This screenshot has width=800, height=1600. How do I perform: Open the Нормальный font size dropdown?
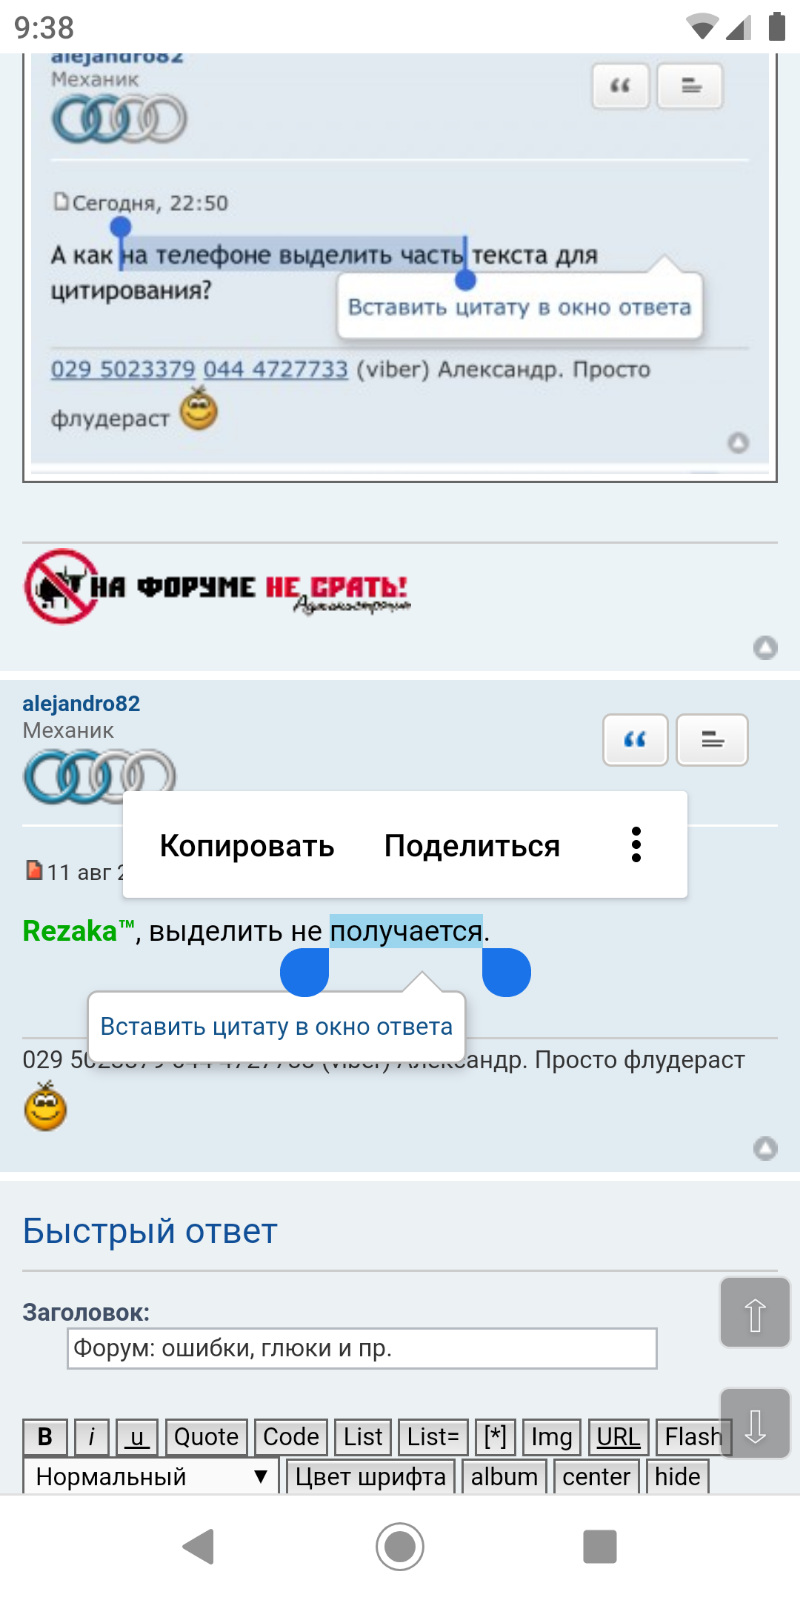(151, 1476)
